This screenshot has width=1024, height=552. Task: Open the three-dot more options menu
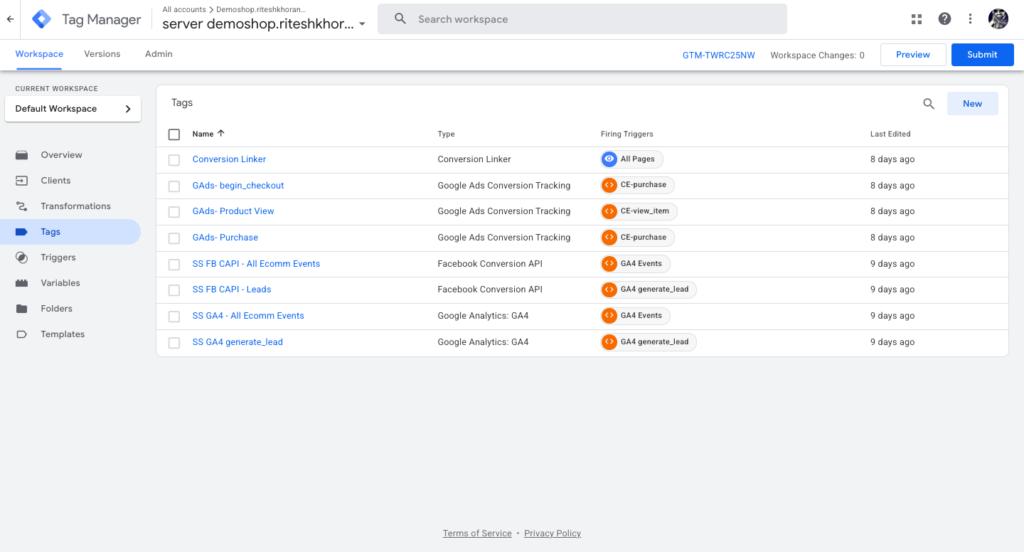click(970, 19)
